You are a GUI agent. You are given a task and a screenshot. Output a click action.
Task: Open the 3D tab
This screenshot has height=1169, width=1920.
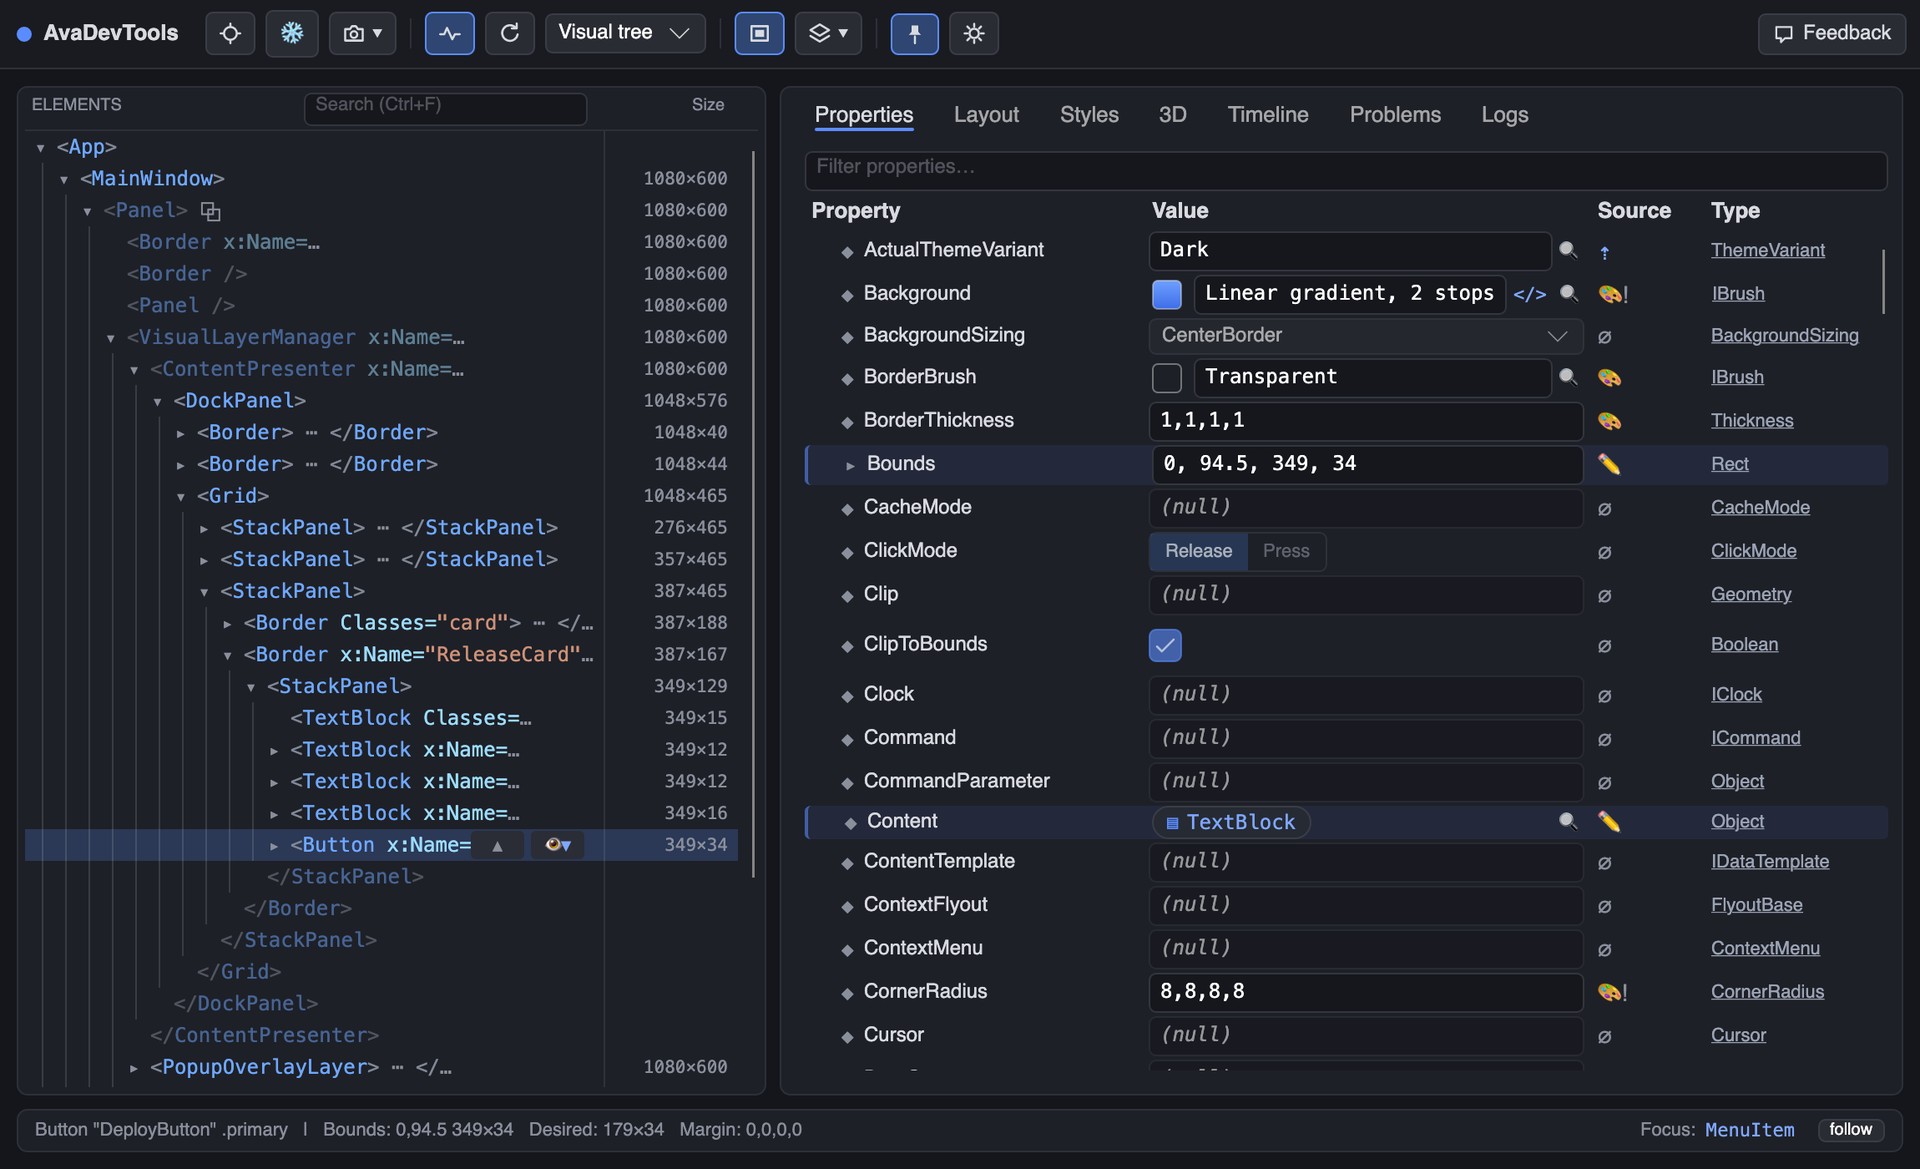(1172, 115)
